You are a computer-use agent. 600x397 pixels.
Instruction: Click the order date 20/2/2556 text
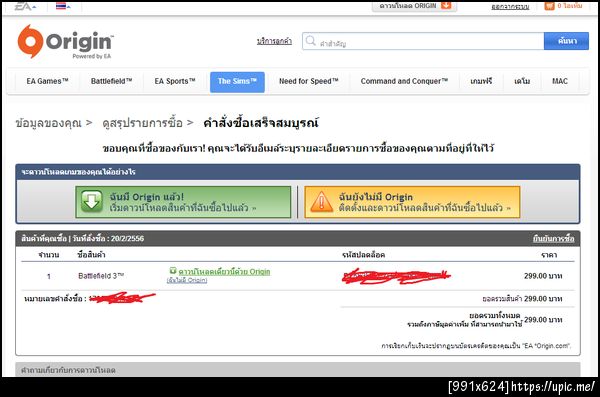click(x=127, y=239)
